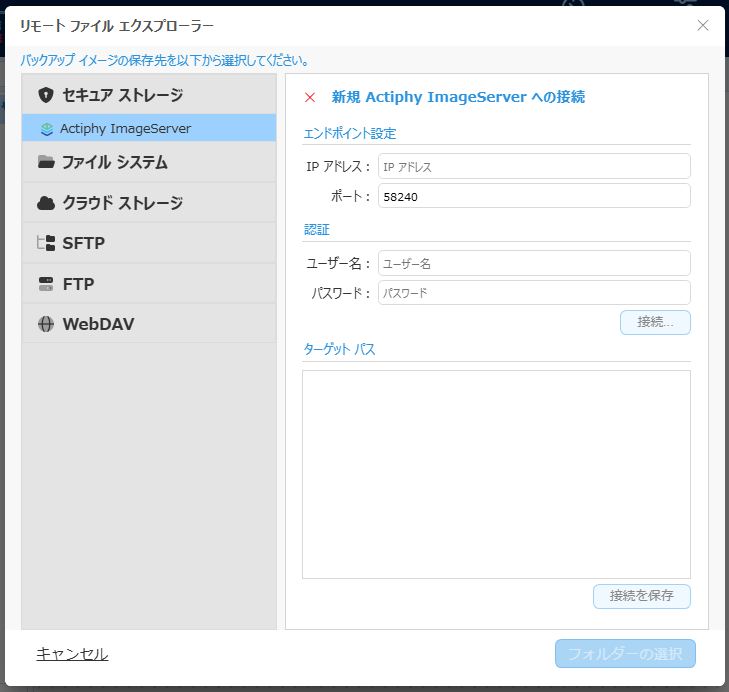
Task: Click the 新規 Actiphy ImageServer への接続 heading
Action: click(x=458, y=97)
